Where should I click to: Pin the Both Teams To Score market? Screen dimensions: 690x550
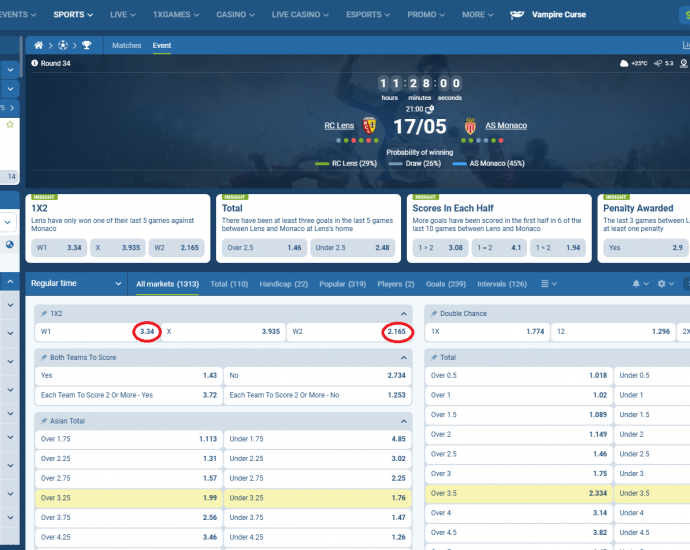(44, 358)
